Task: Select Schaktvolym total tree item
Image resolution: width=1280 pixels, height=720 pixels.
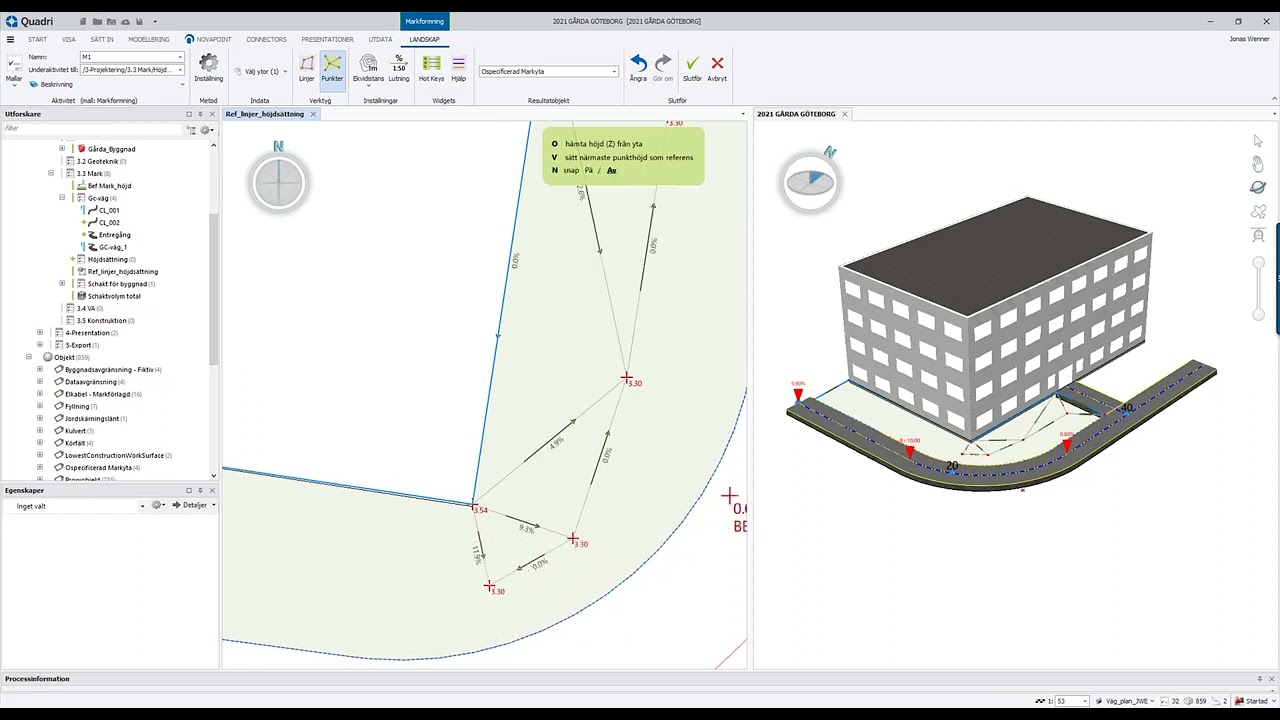Action: click(114, 296)
